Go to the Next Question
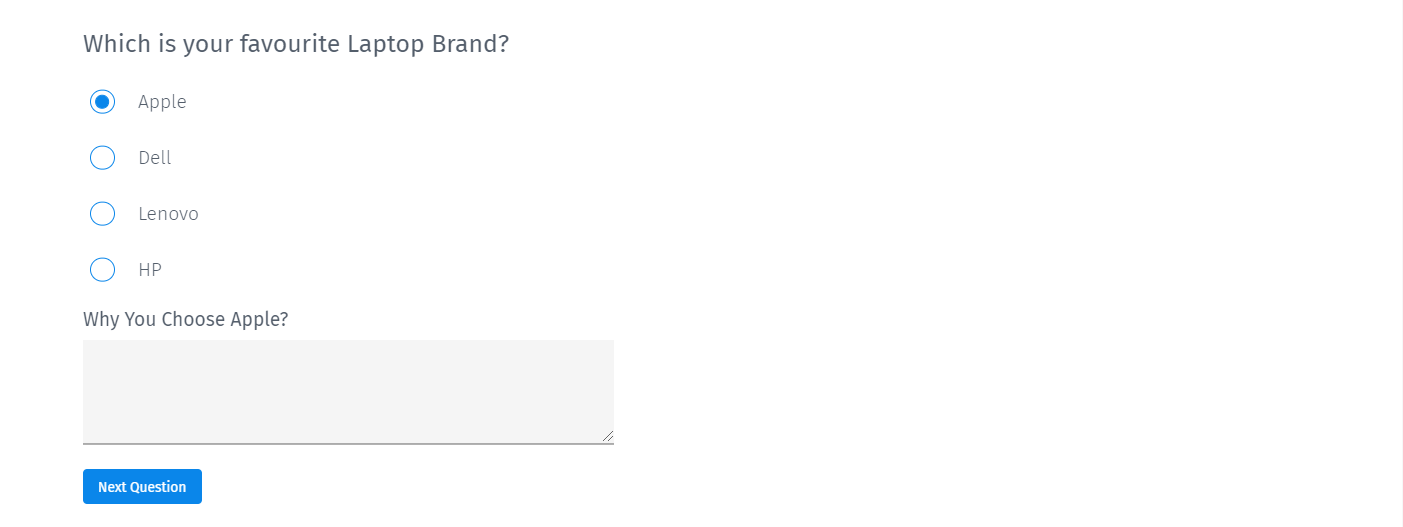 pyautogui.click(x=142, y=487)
